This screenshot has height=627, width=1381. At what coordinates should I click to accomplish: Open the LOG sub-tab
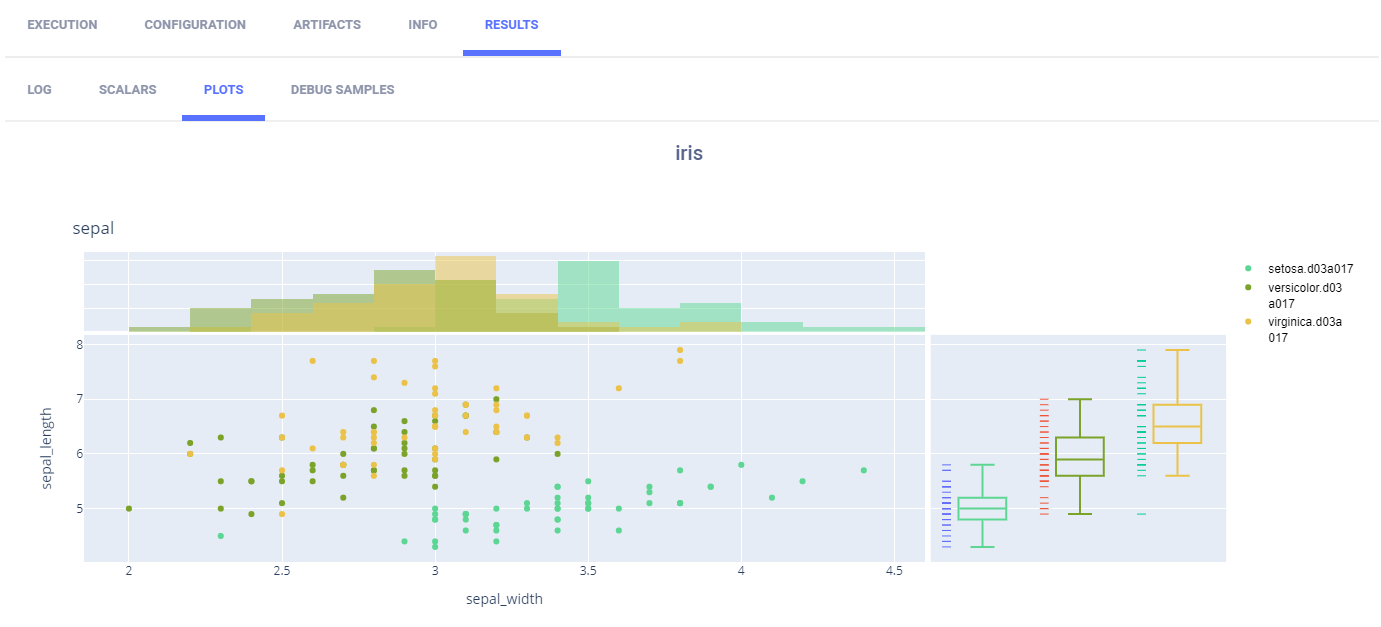(39, 90)
